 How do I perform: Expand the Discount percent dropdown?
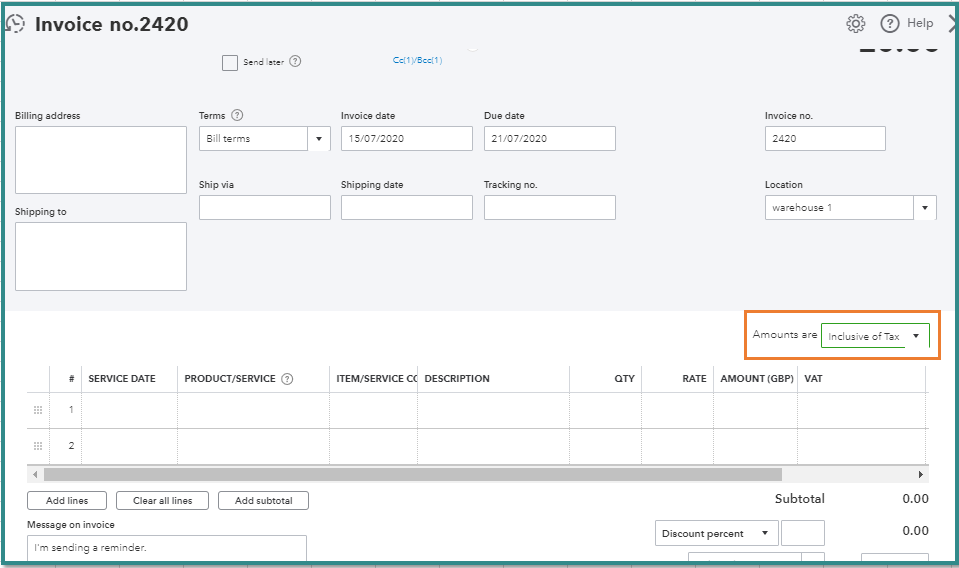click(765, 534)
